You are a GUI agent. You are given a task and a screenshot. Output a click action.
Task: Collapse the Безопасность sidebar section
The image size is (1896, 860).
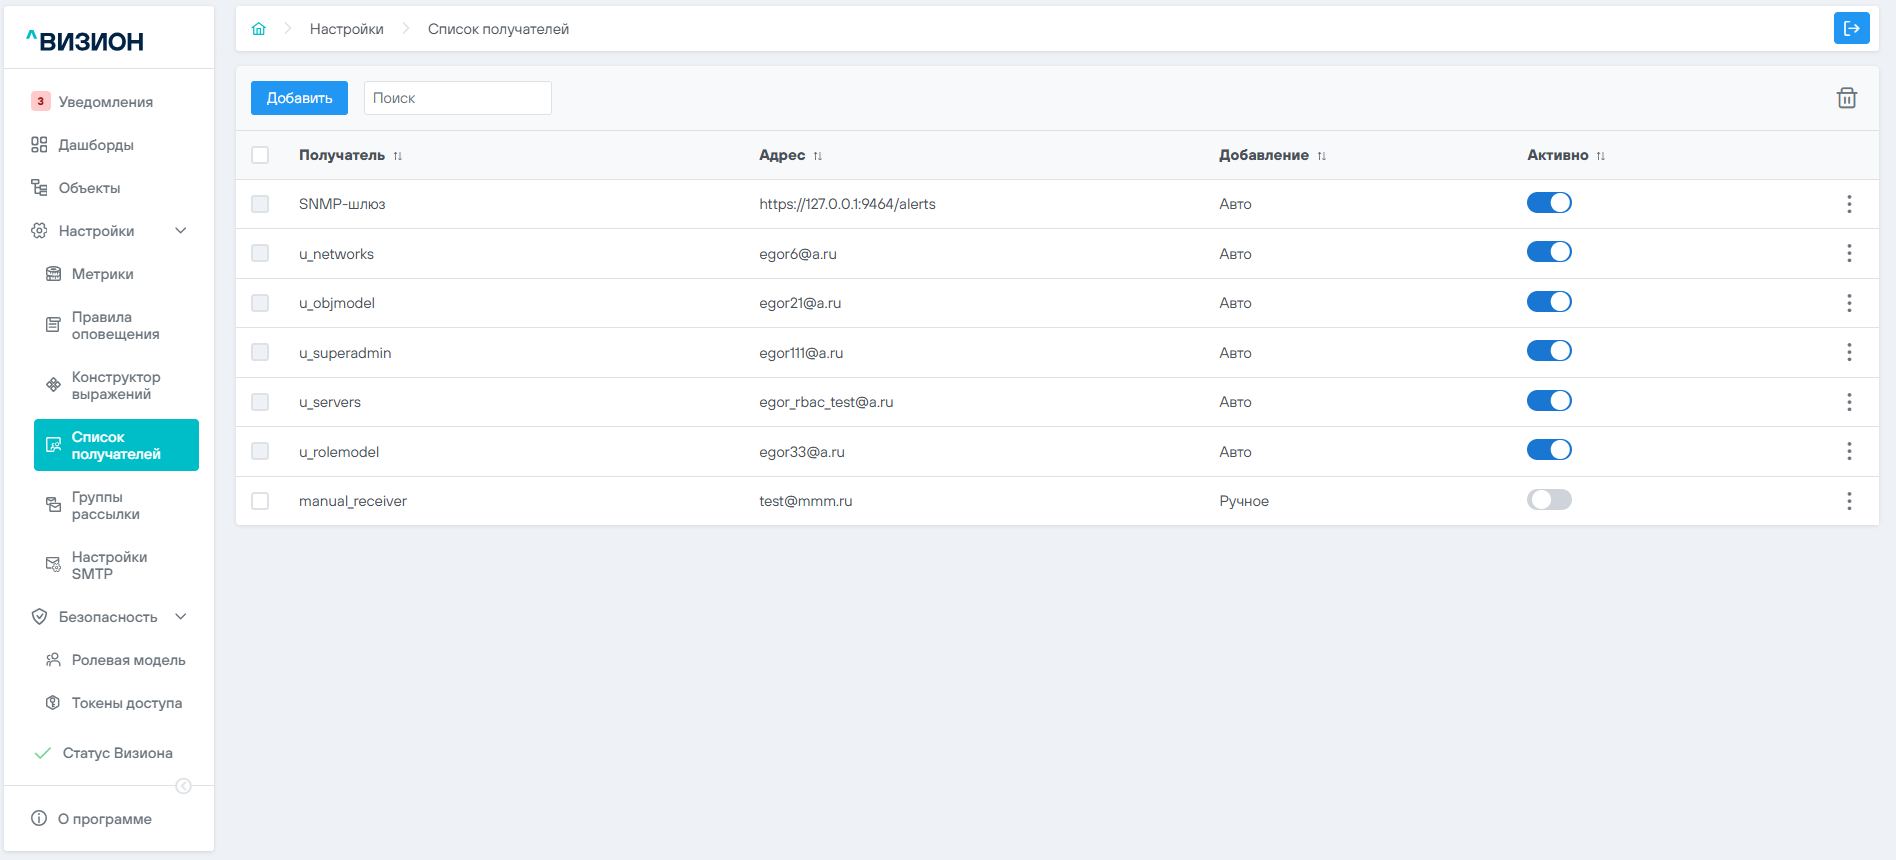[181, 617]
